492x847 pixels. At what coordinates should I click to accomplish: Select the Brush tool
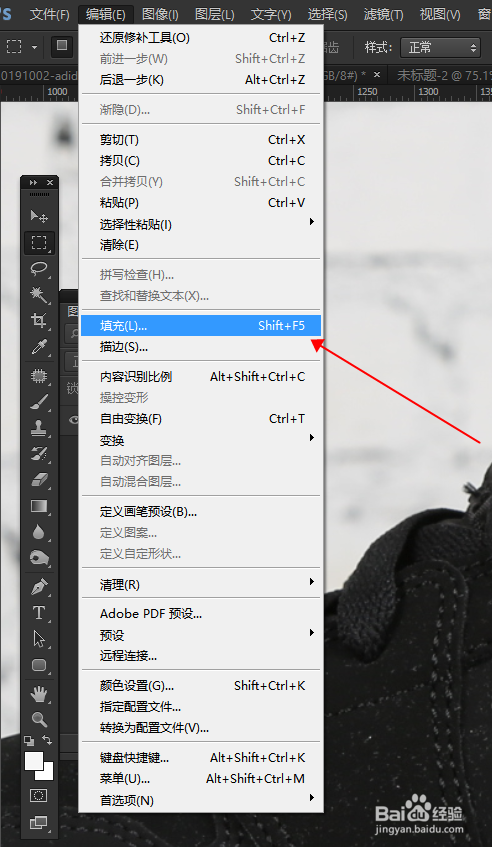coord(39,402)
